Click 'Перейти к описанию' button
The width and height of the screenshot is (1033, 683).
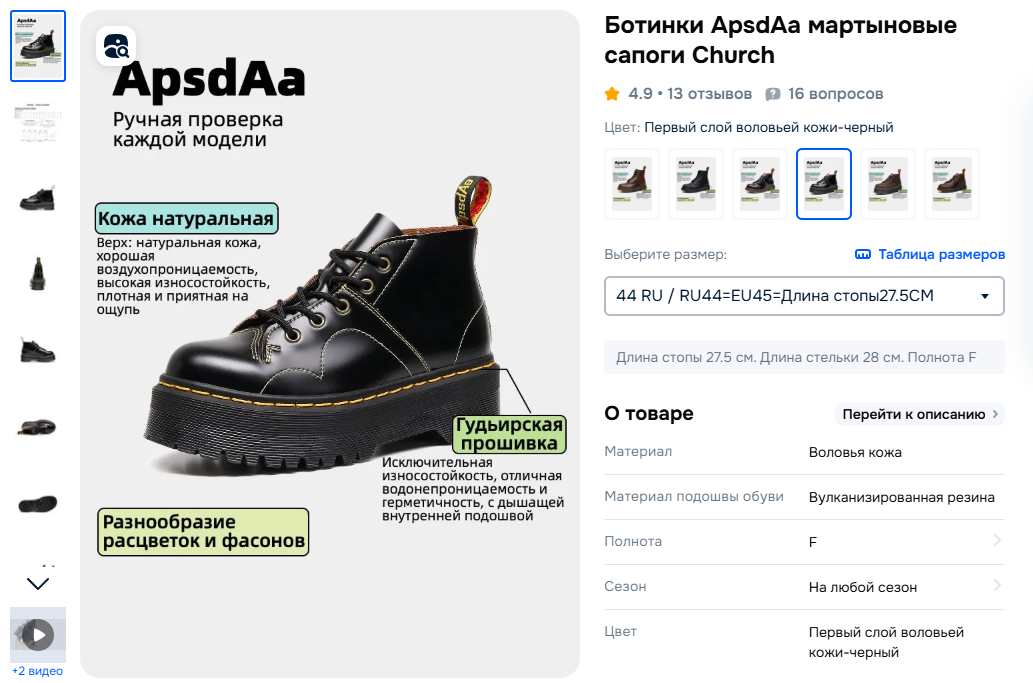[920, 414]
